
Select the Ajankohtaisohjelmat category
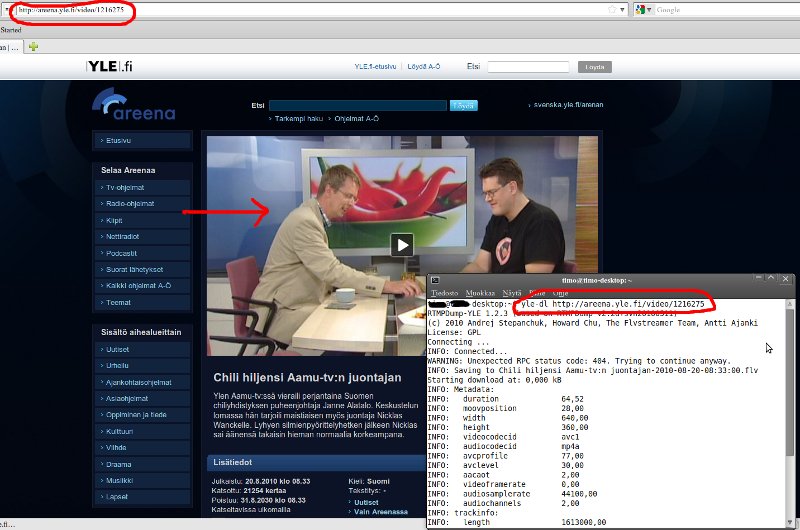click(x=142, y=382)
